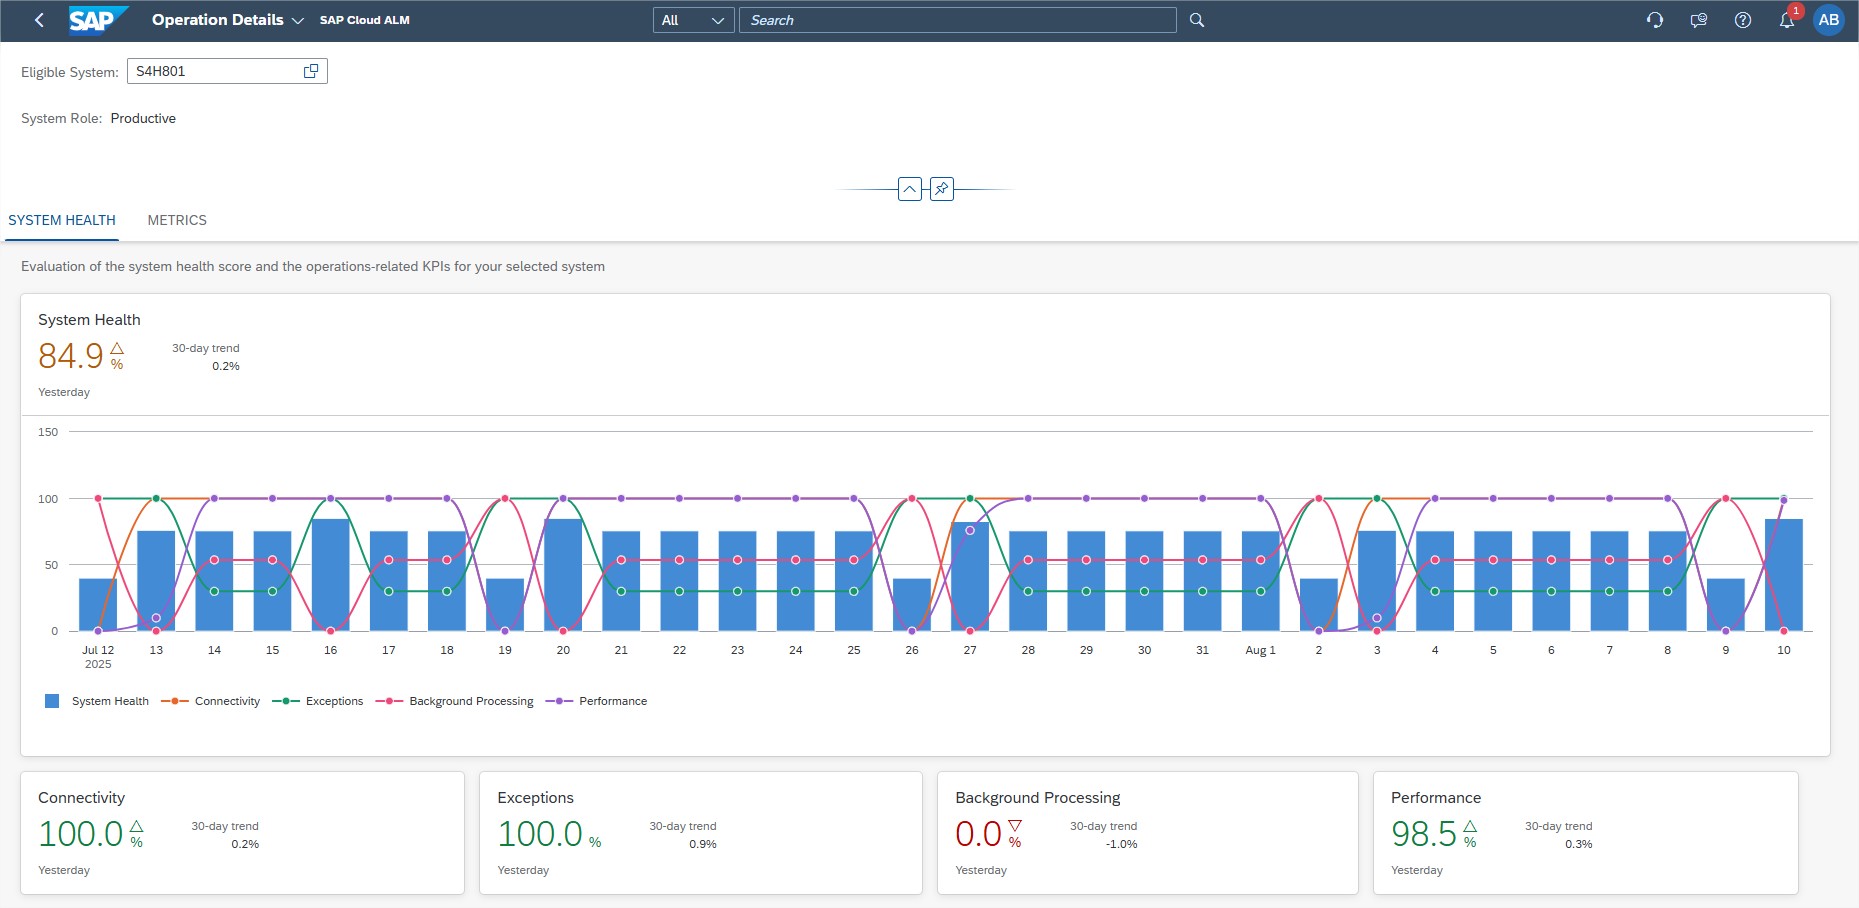Viewport: 1859px width, 908px height.
Task: Click the System Health legend color swatch
Action: tap(52, 701)
